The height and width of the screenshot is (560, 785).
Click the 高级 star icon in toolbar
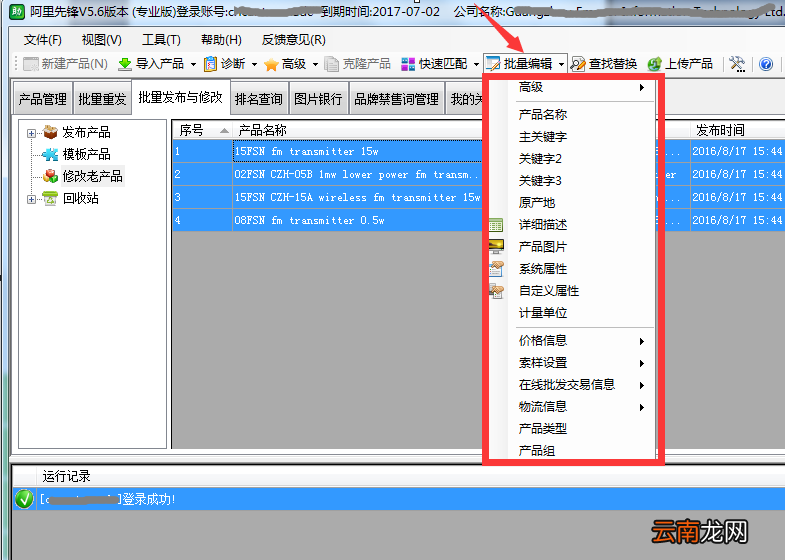click(x=271, y=64)
